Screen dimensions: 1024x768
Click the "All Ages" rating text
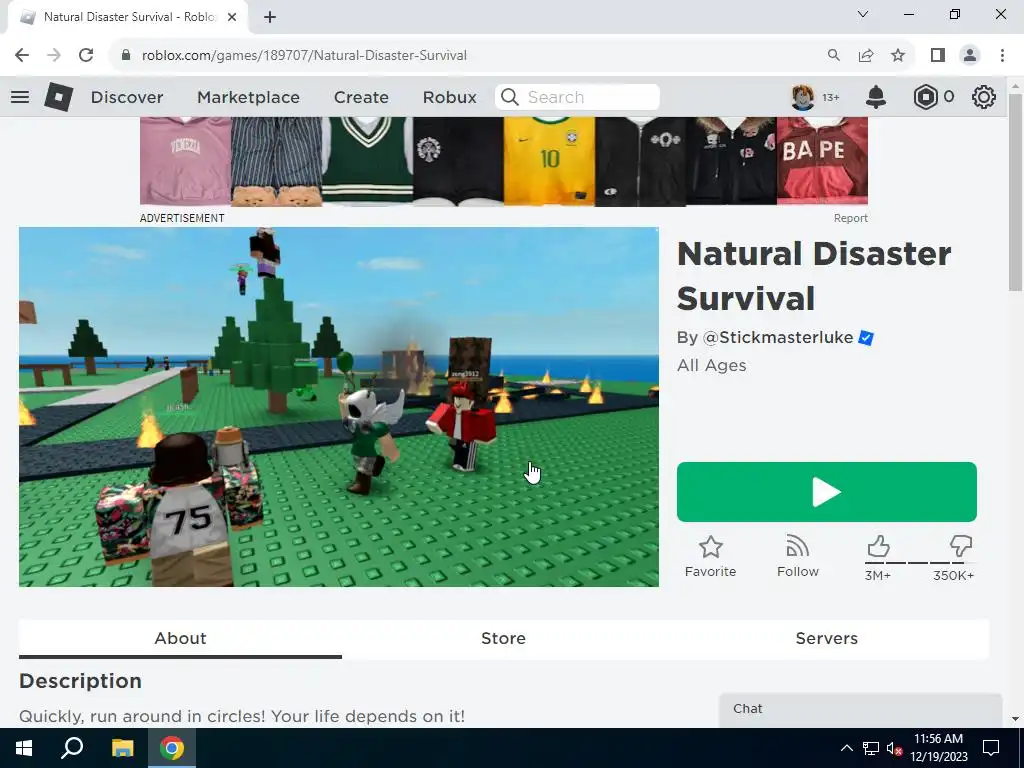click(711, 366)
